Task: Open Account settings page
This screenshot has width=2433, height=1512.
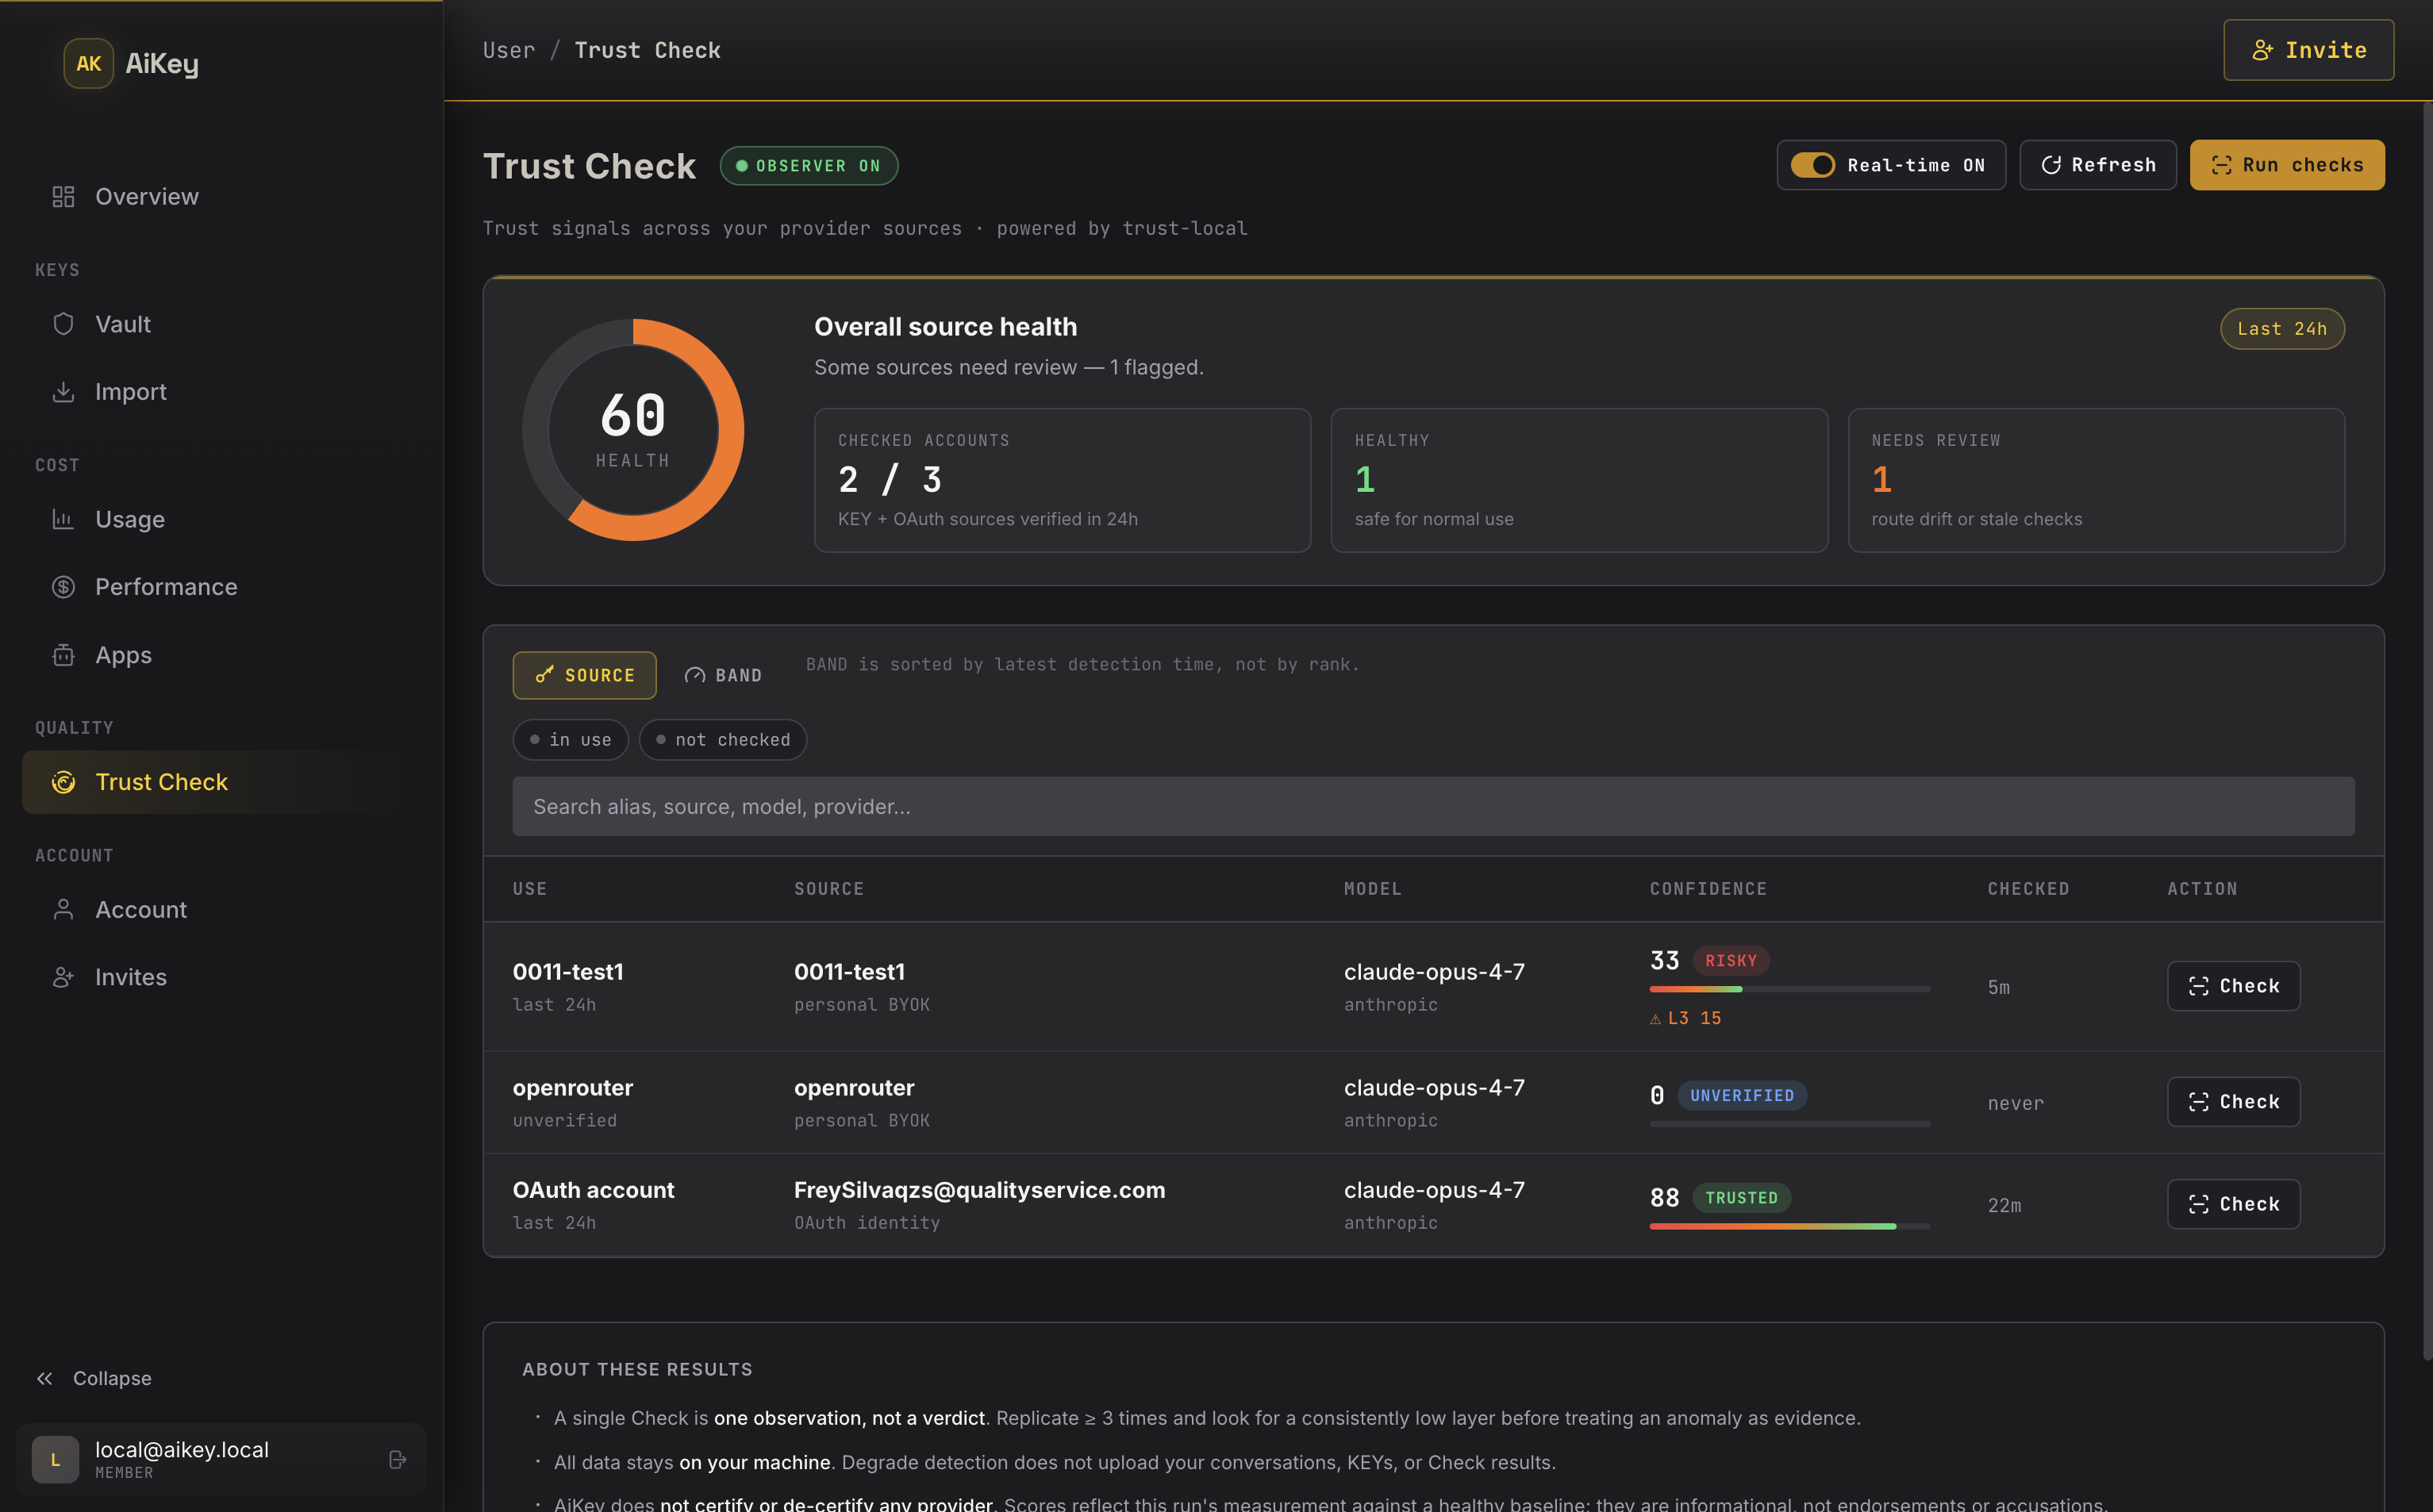Action: pos(221,909)
